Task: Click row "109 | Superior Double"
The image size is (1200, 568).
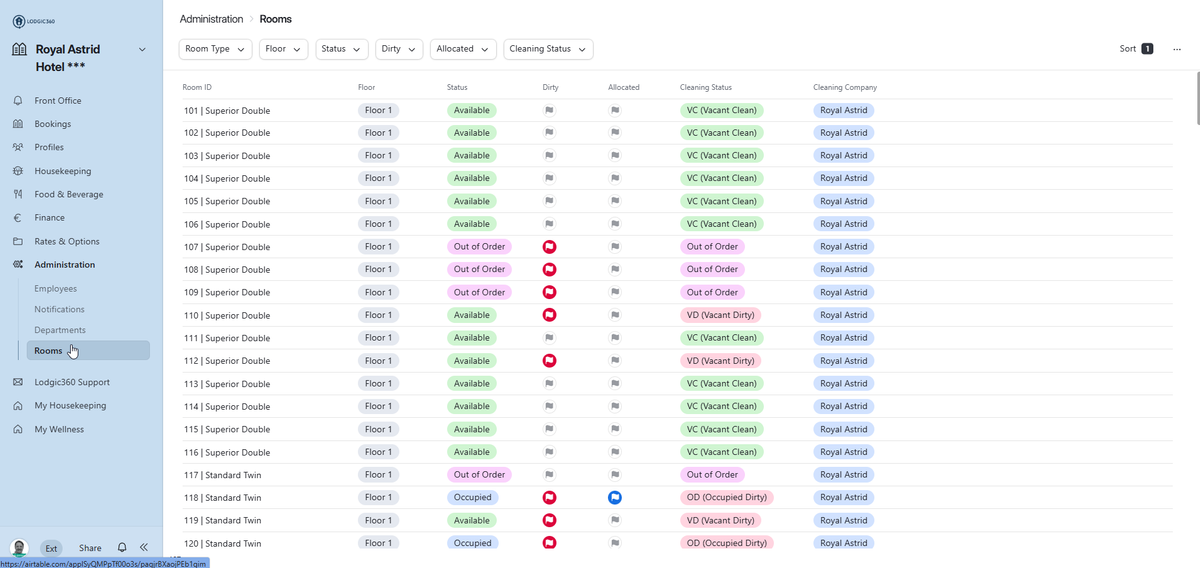Action: (x=677, y=292)
